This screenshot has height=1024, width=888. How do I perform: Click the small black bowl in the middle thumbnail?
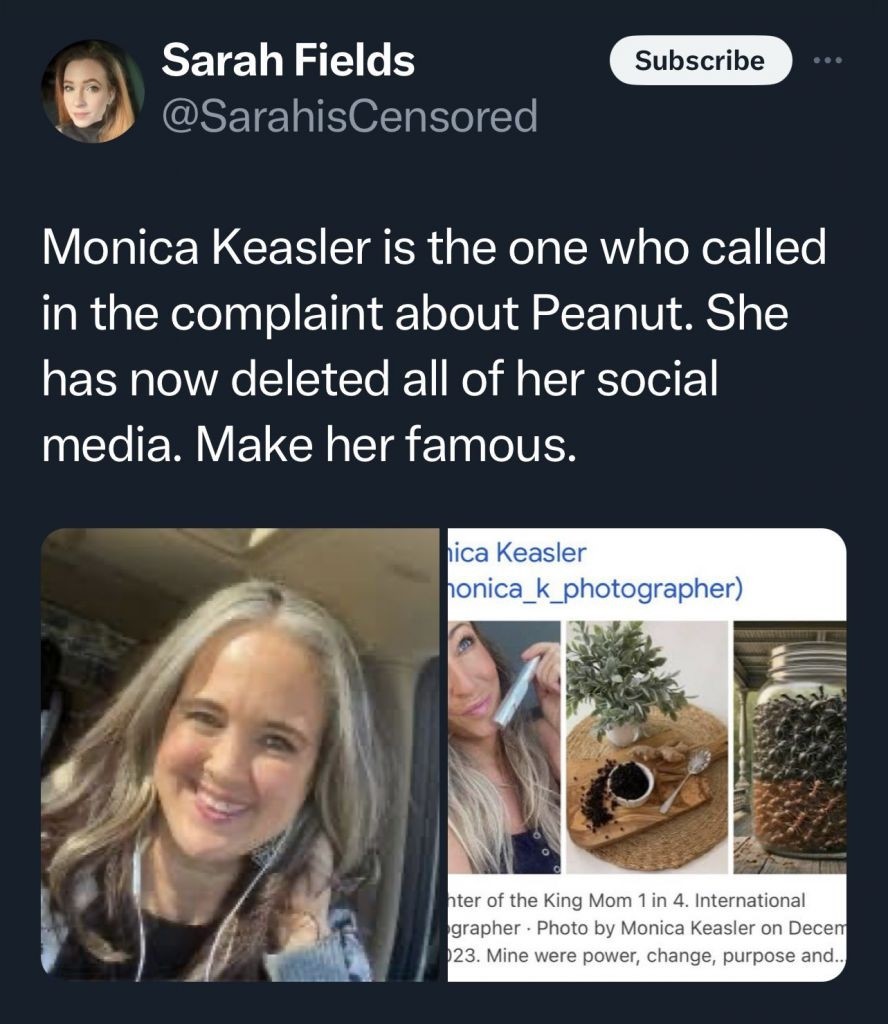point(629,781)
